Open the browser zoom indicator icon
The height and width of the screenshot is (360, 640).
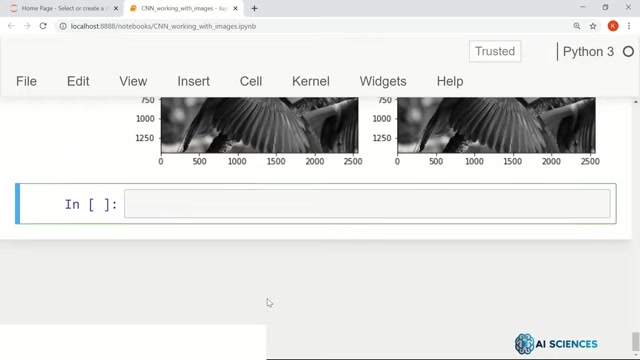[577, 26]
